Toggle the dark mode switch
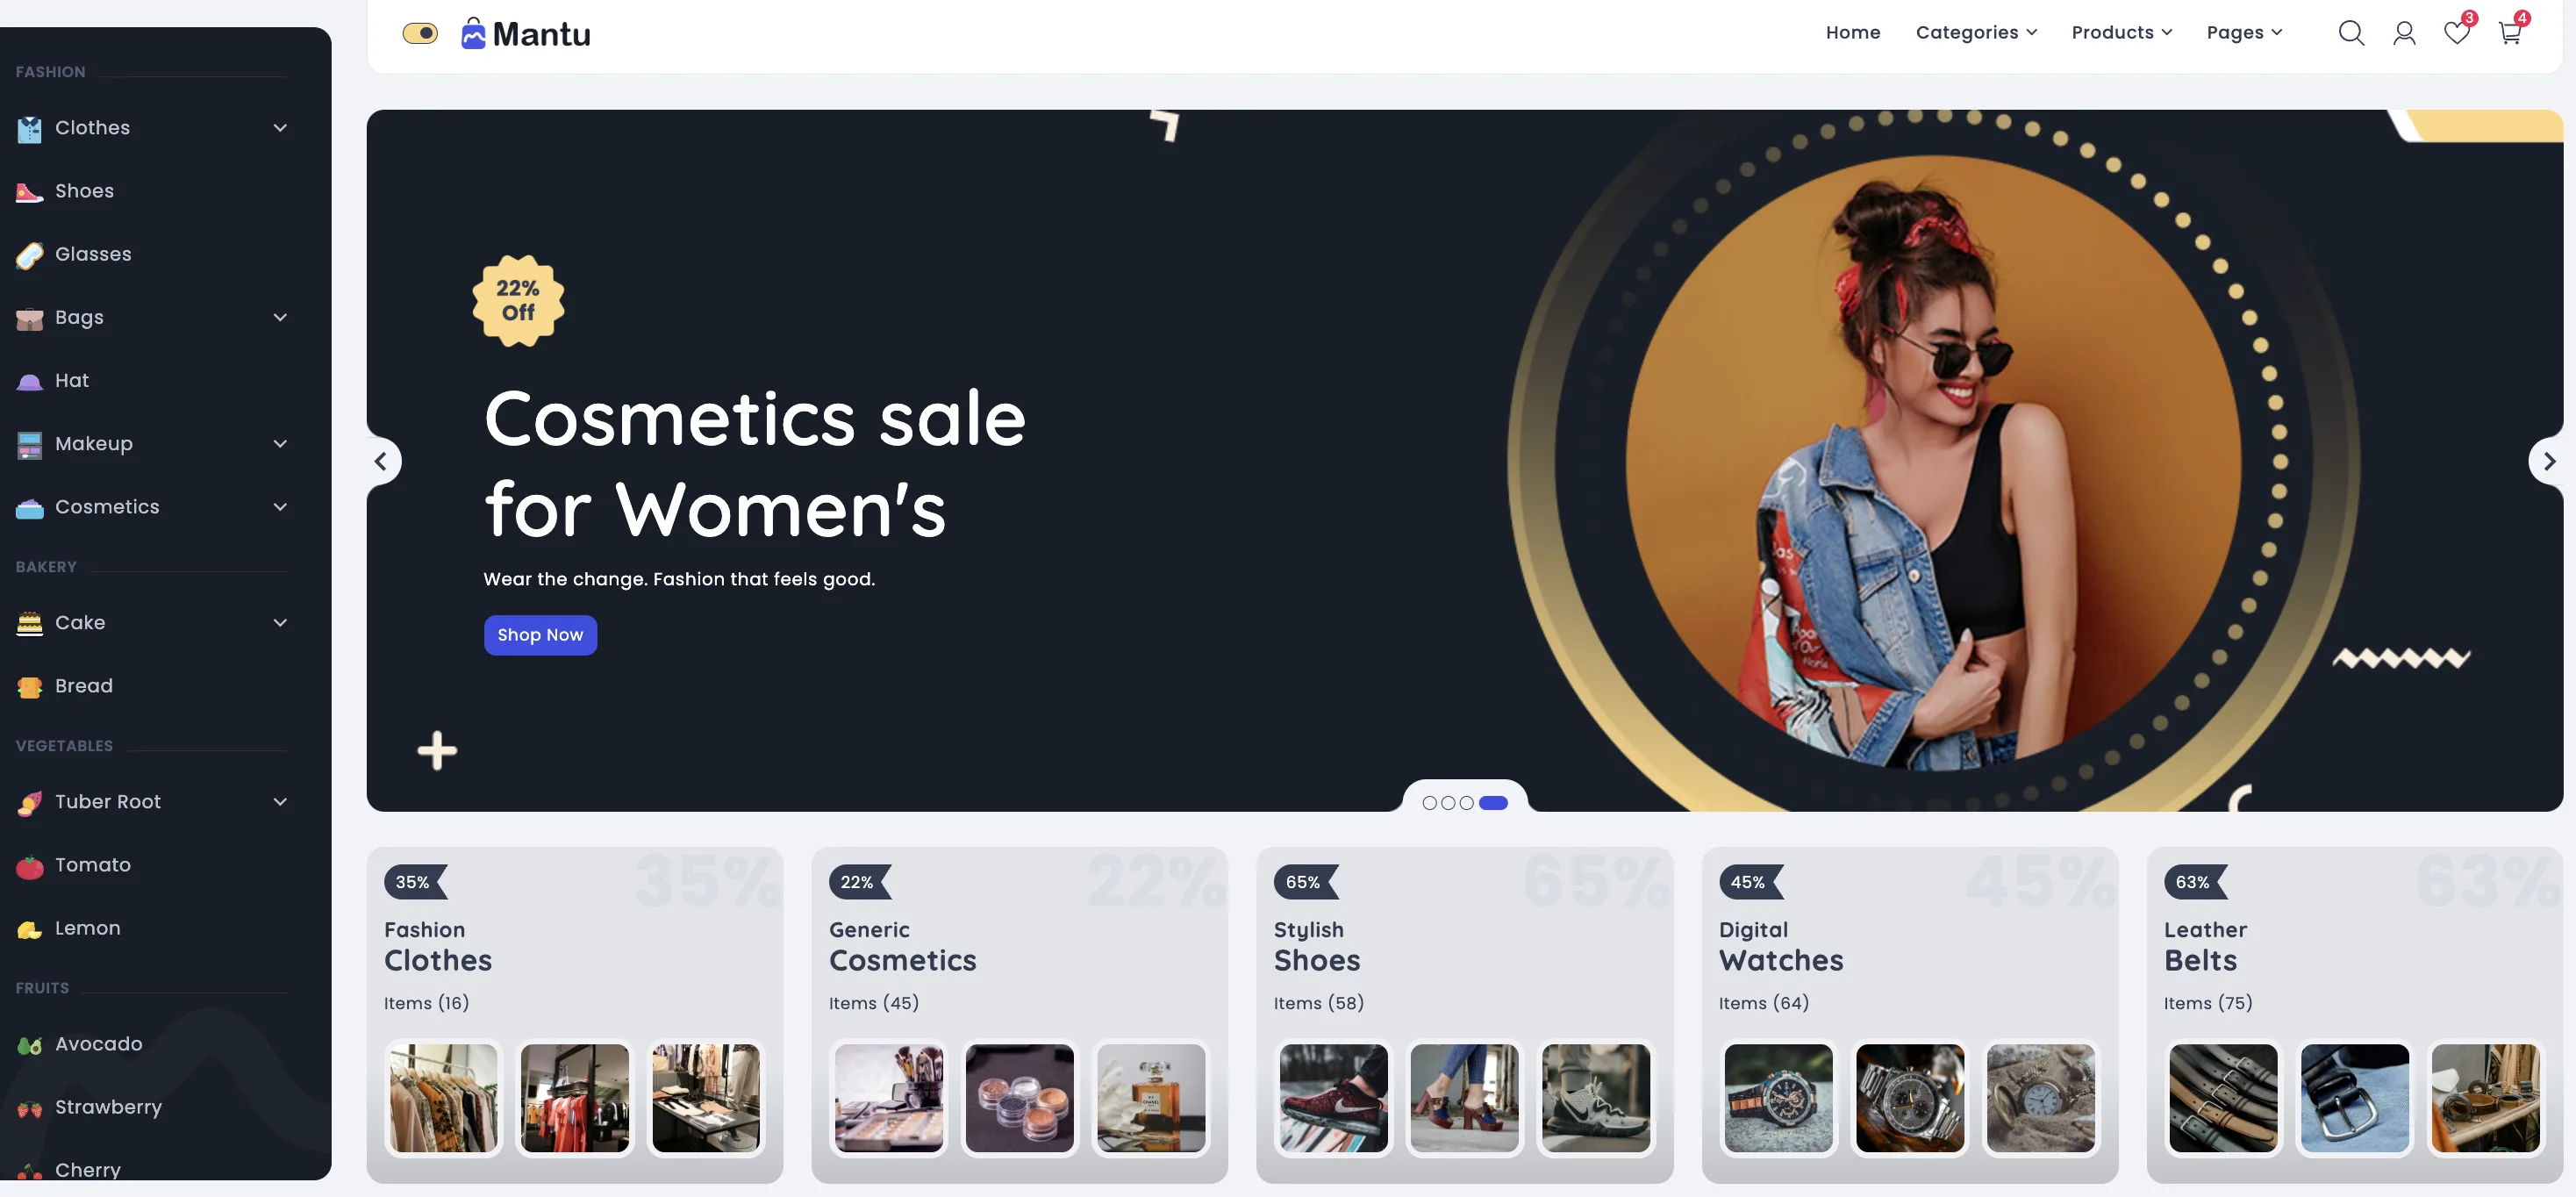 pyautogui.click(x=420, y=33)
